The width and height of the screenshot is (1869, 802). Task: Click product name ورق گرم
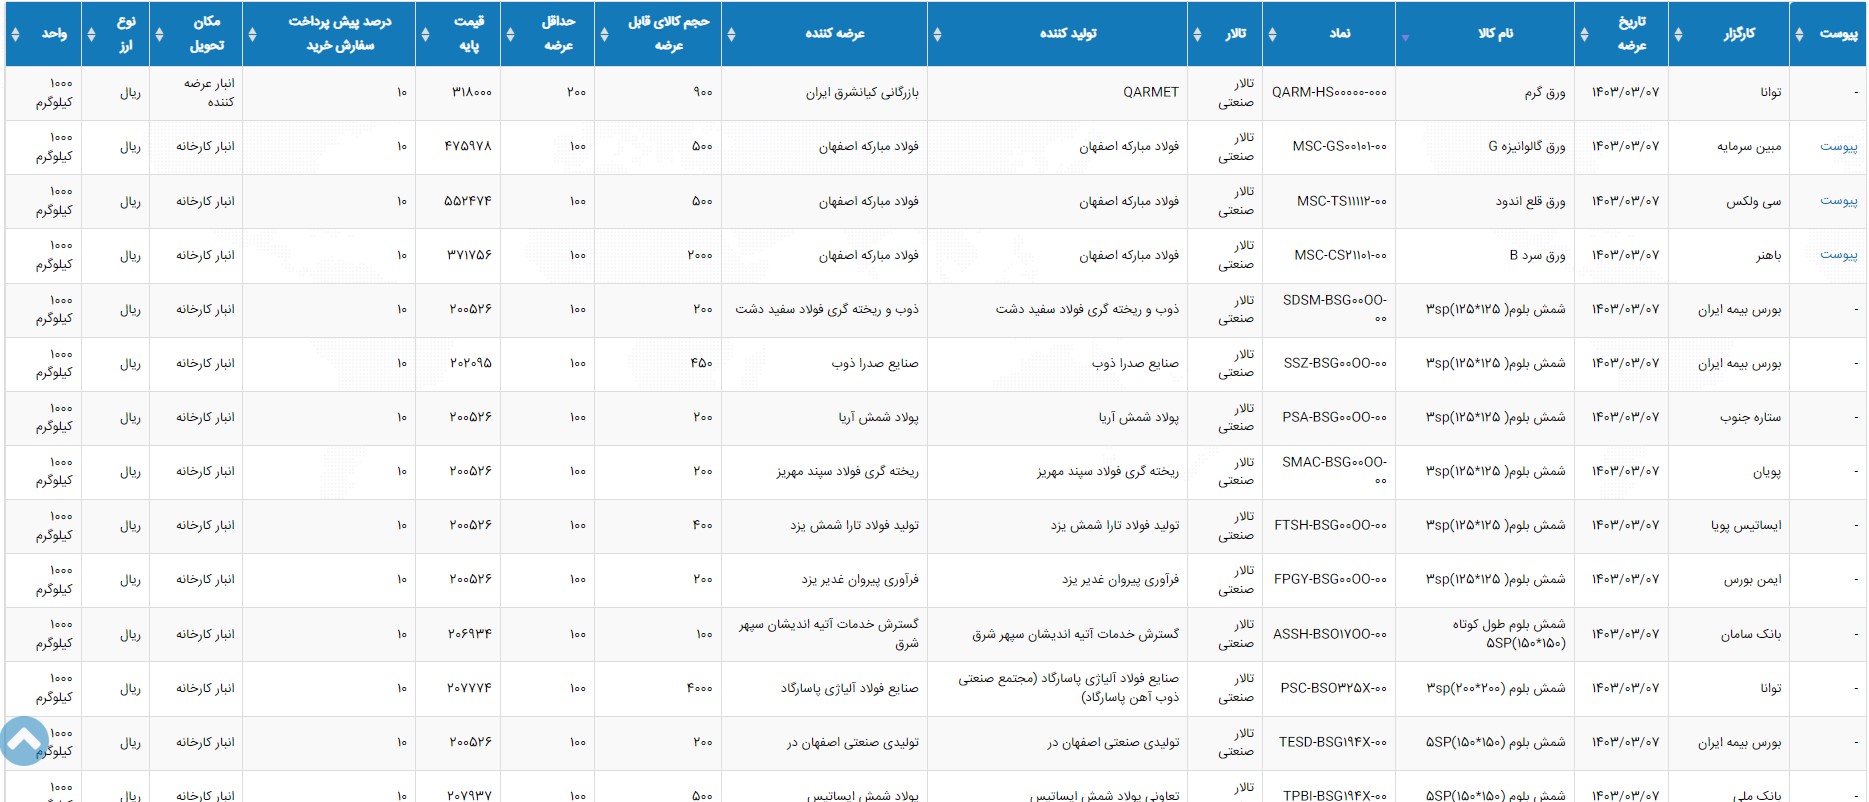click(x=1544, y=93)
